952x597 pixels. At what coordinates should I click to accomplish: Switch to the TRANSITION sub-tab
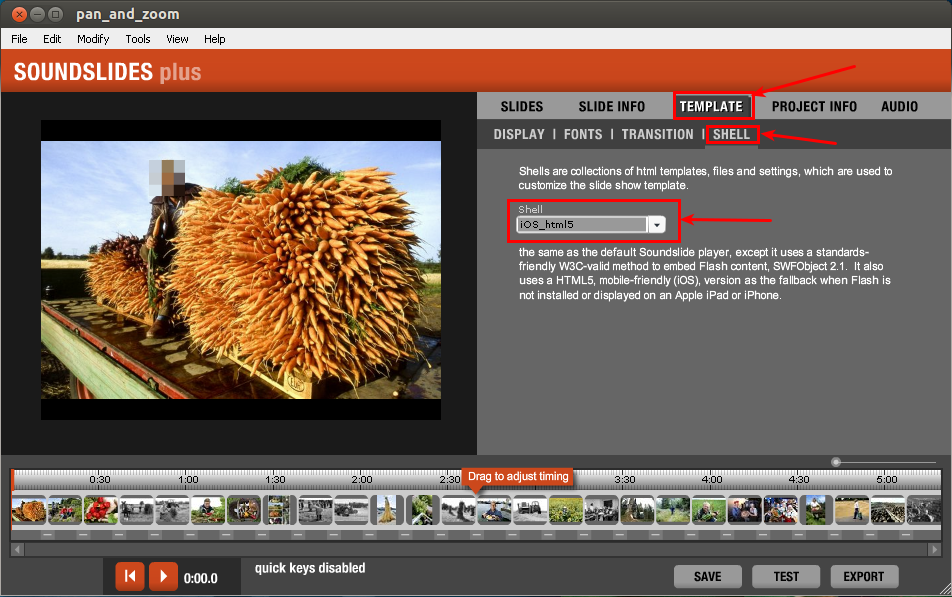click(x=657, y=134)
